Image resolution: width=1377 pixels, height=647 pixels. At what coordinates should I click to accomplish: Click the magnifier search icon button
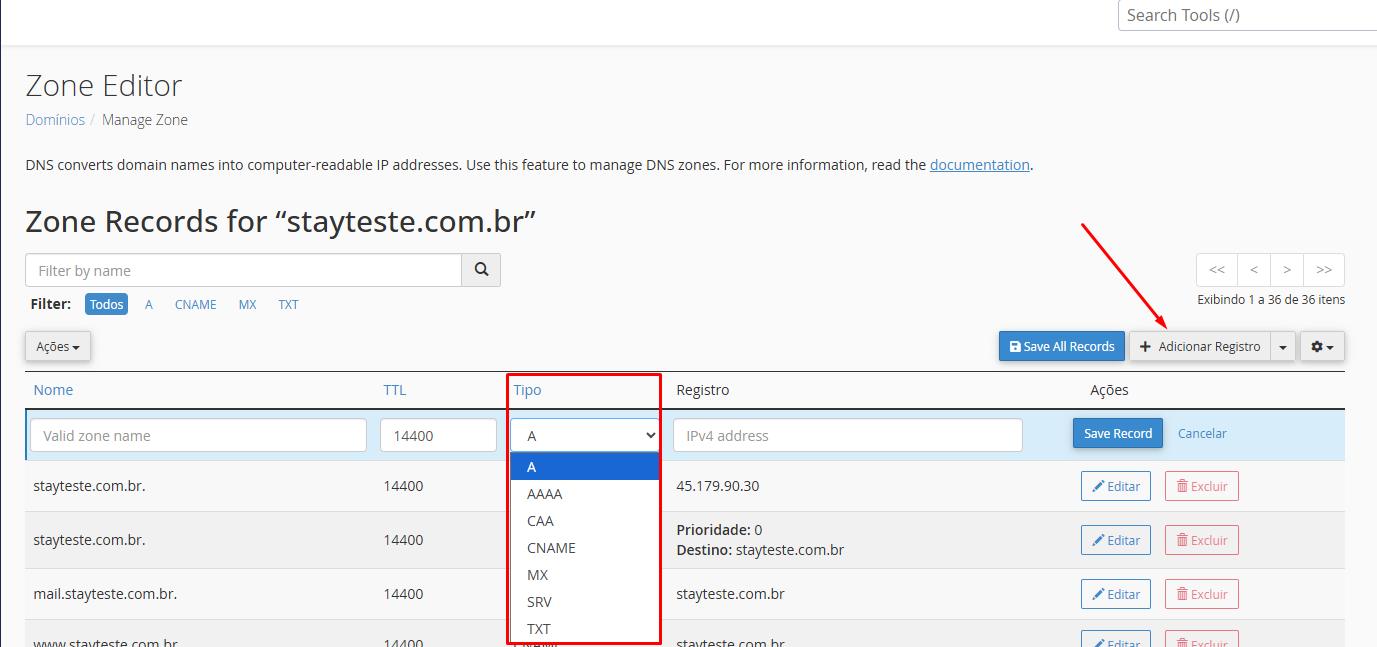coord(481,270)
